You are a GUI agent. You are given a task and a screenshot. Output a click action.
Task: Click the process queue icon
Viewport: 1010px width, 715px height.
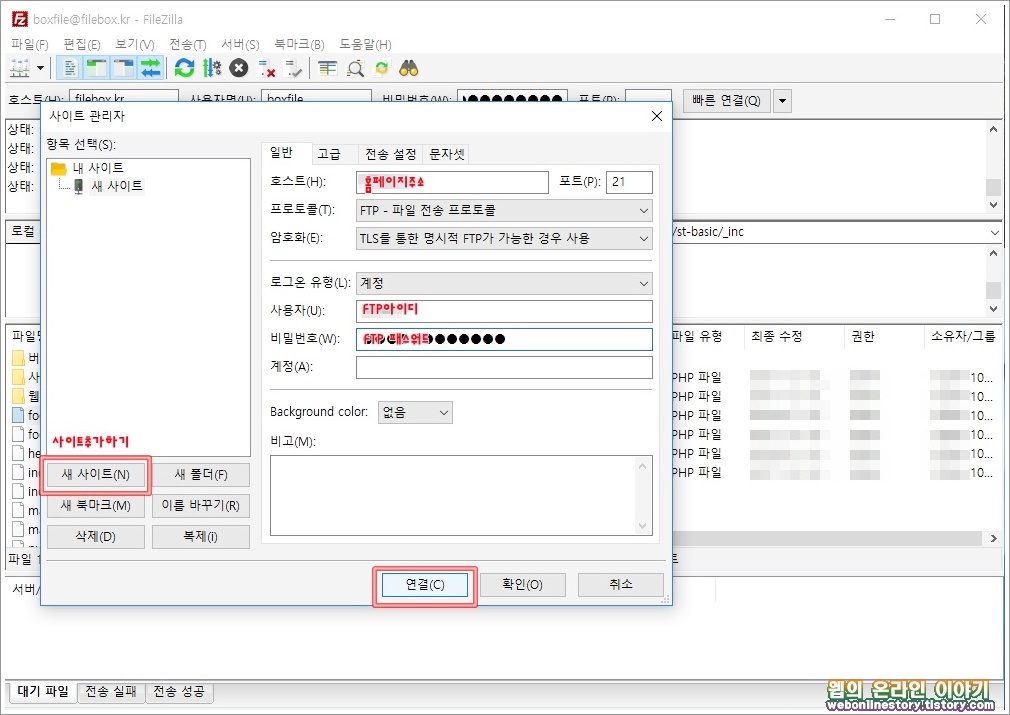(212, 67)
